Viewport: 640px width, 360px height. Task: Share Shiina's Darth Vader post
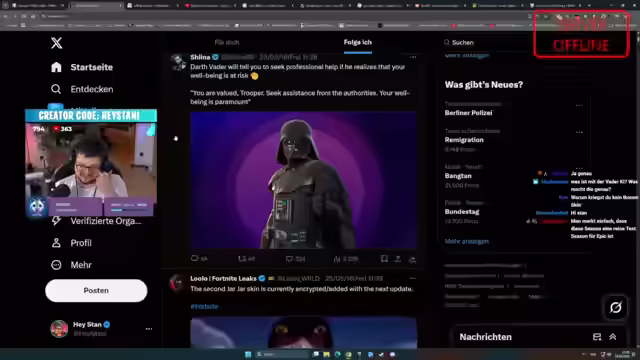(398, 258)
